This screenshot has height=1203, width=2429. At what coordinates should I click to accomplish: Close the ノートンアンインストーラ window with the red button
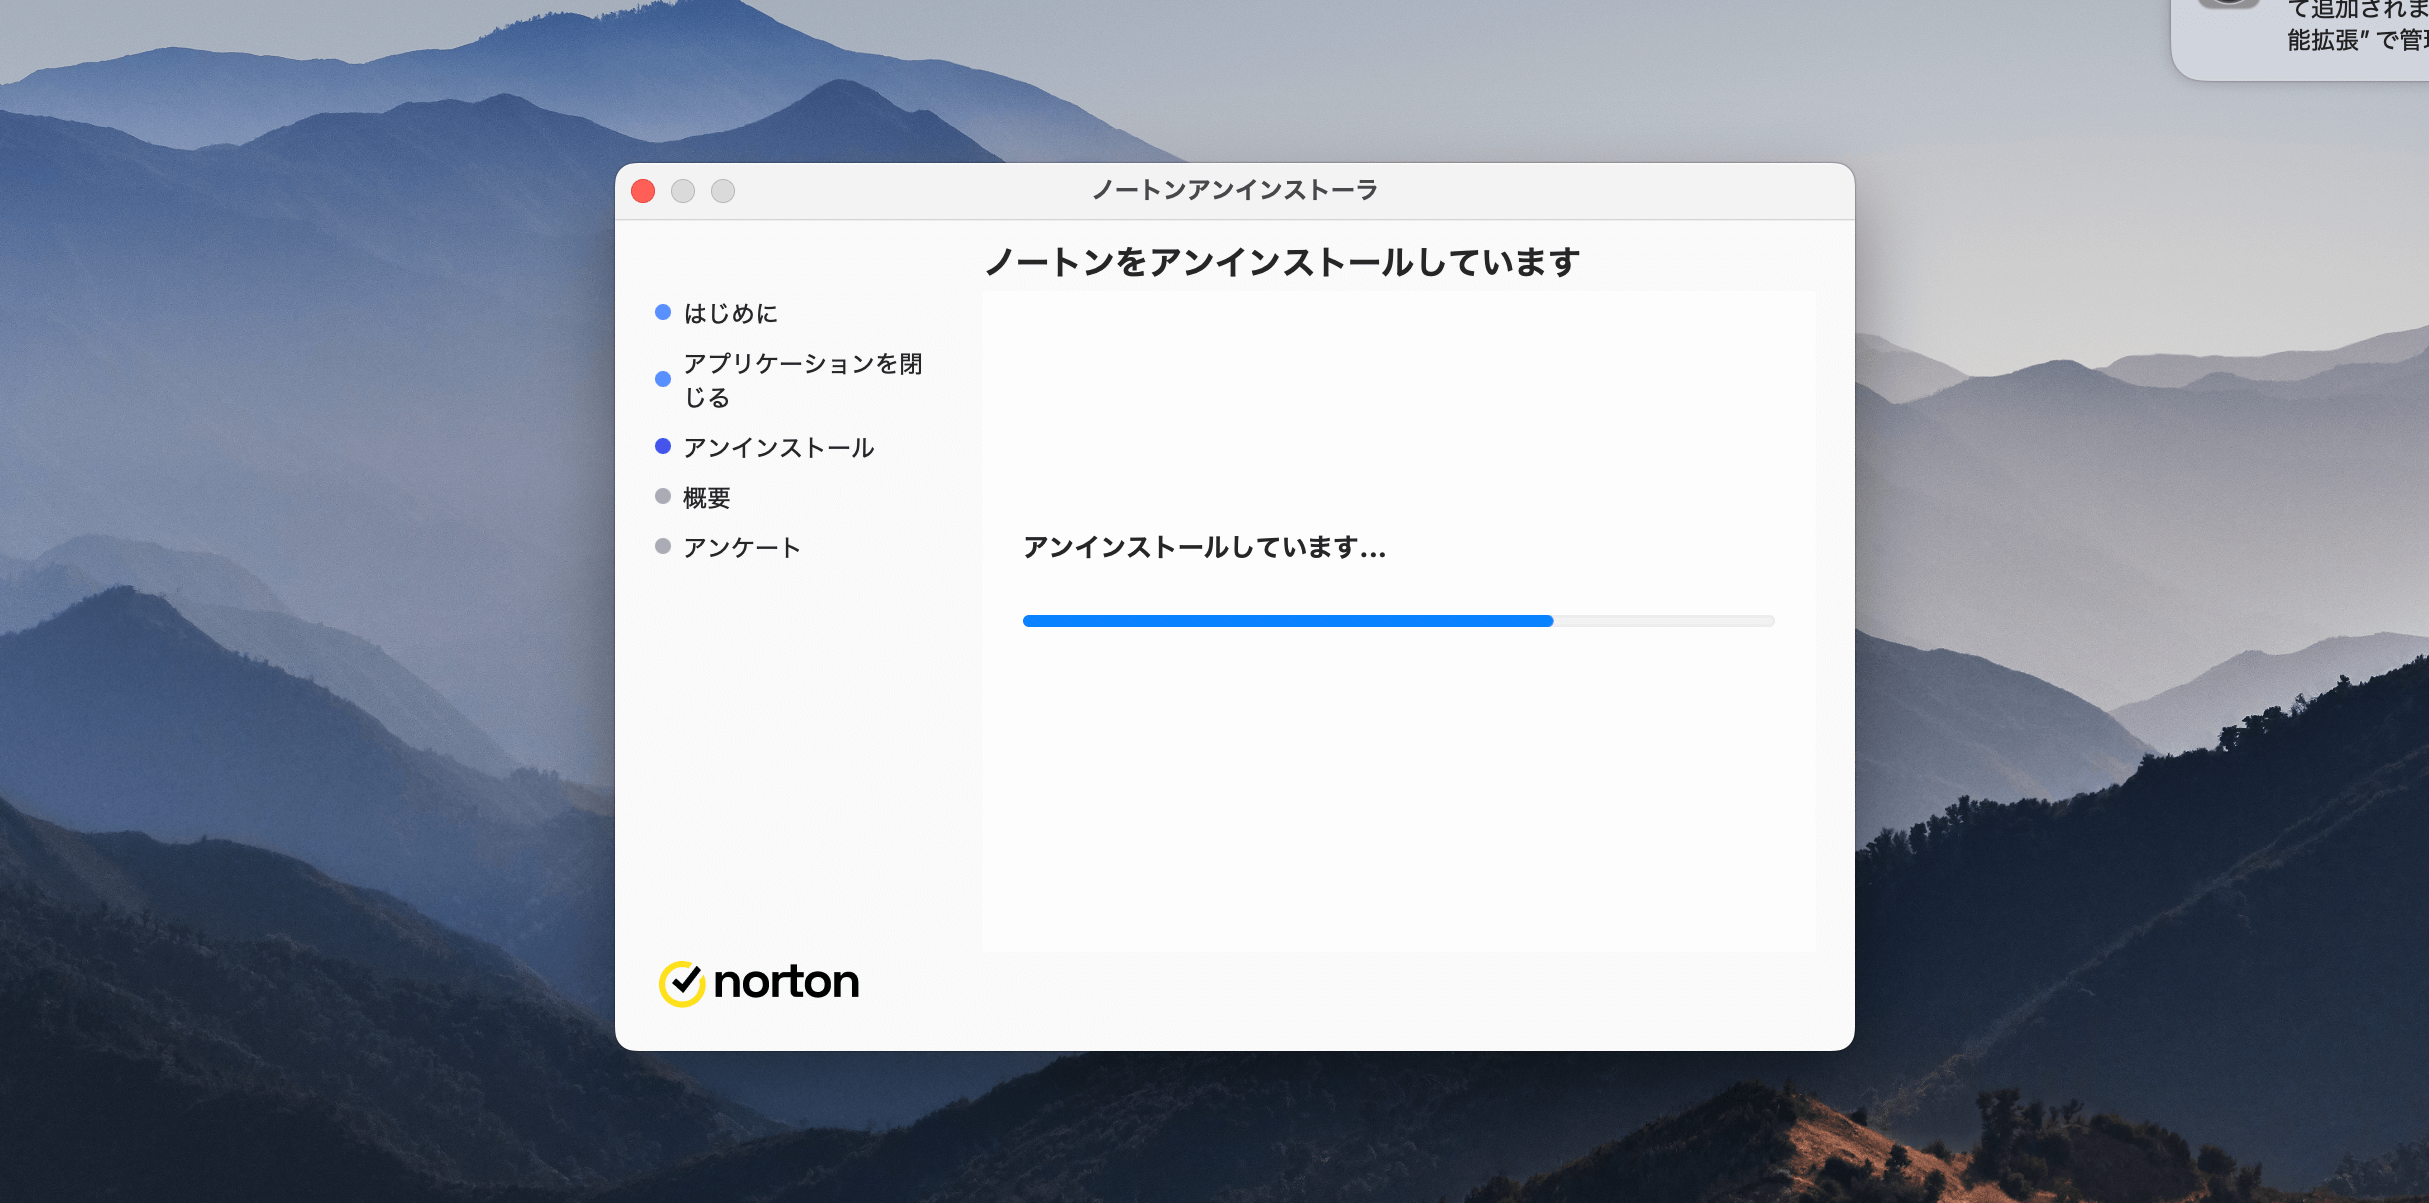pos(643,191)
